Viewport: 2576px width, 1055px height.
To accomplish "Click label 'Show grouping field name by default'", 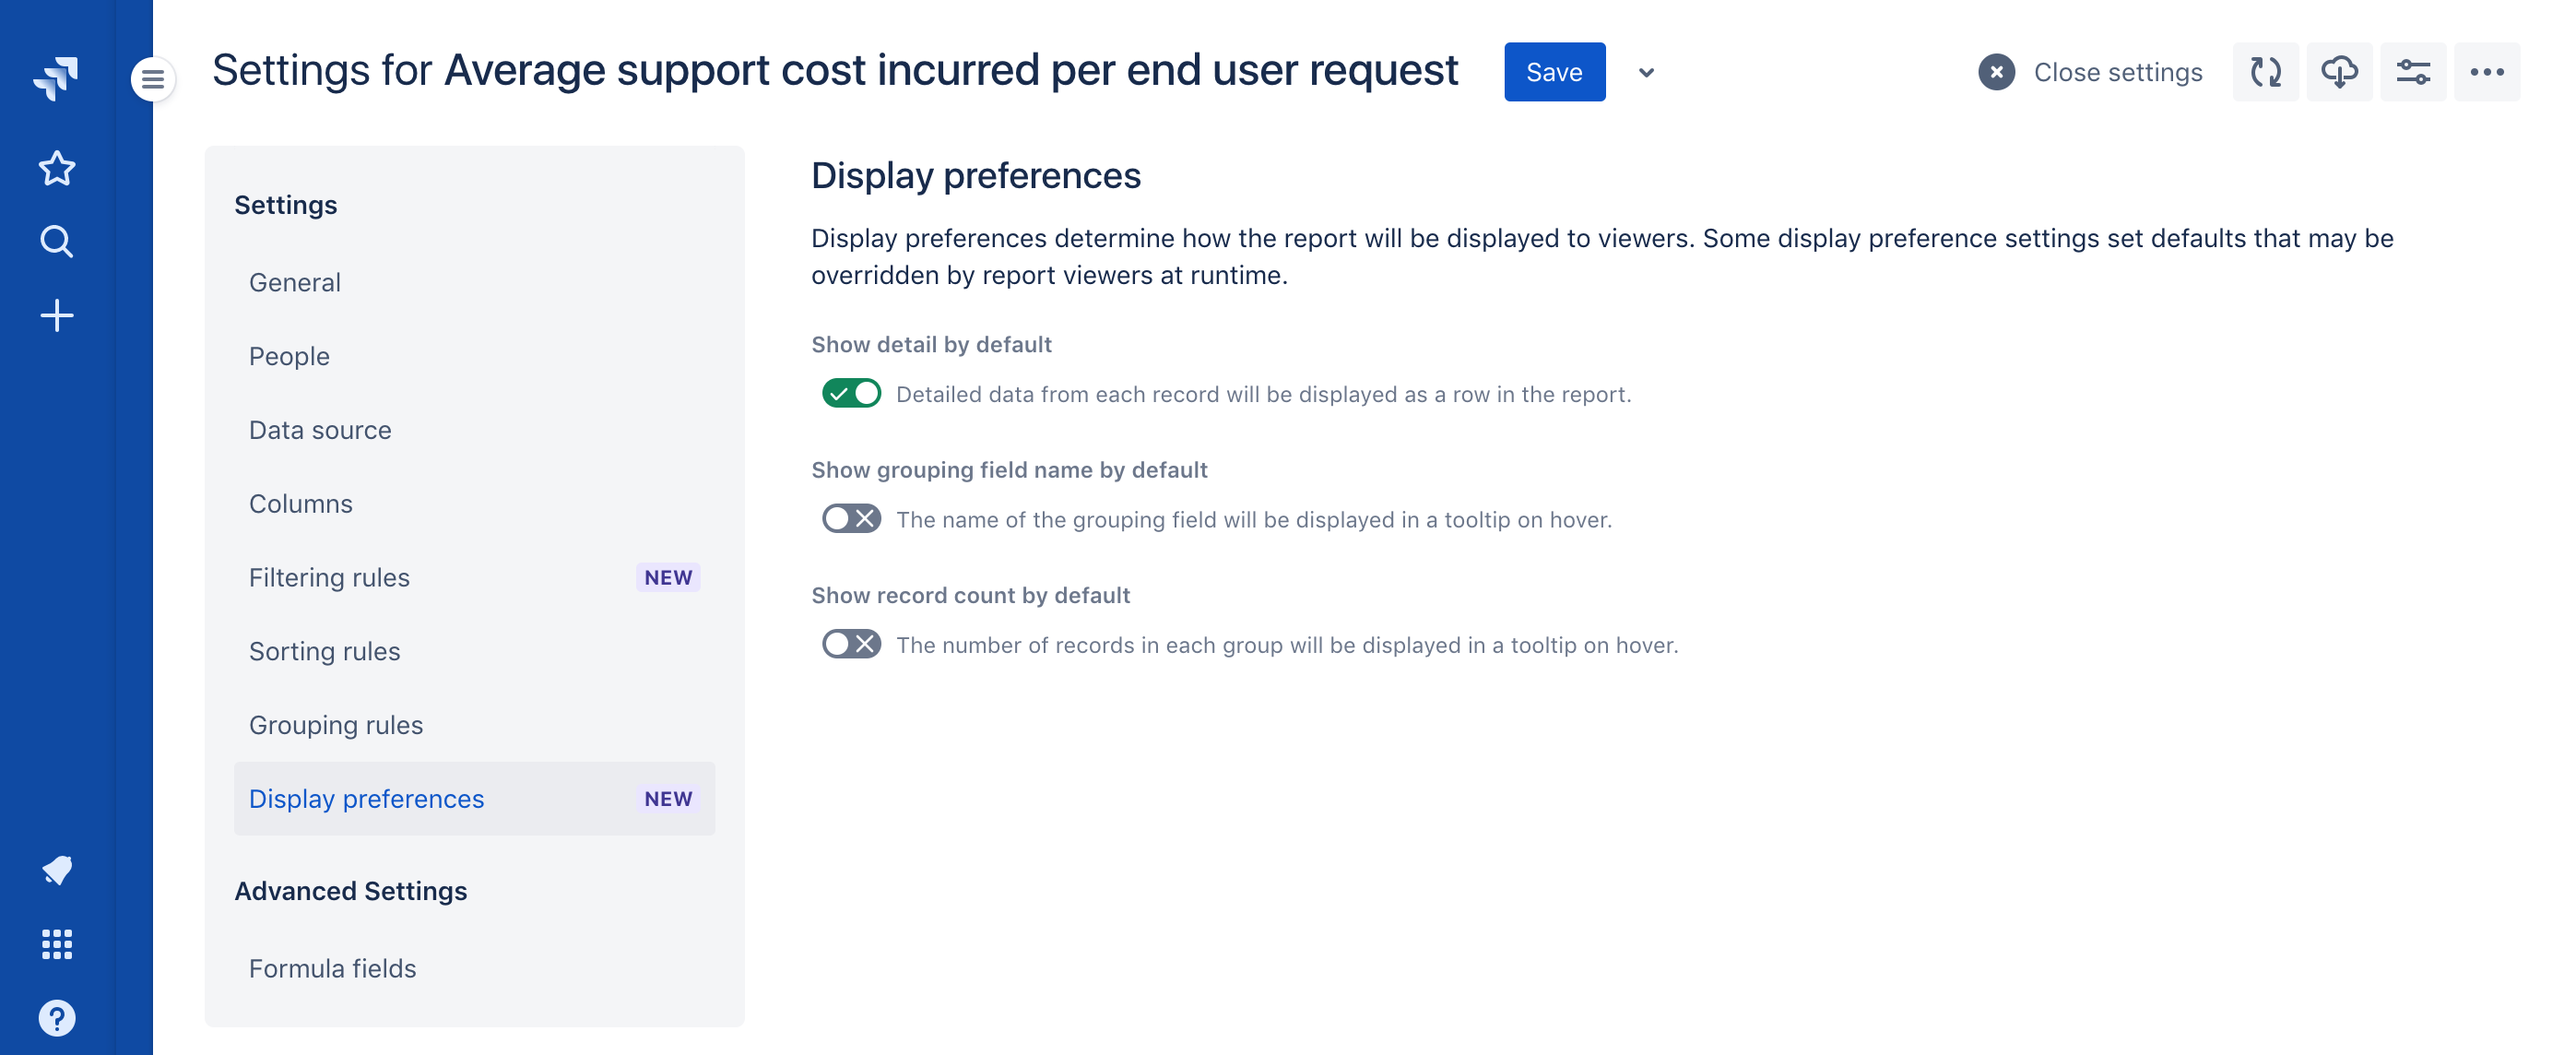I will coord(1009,470).
